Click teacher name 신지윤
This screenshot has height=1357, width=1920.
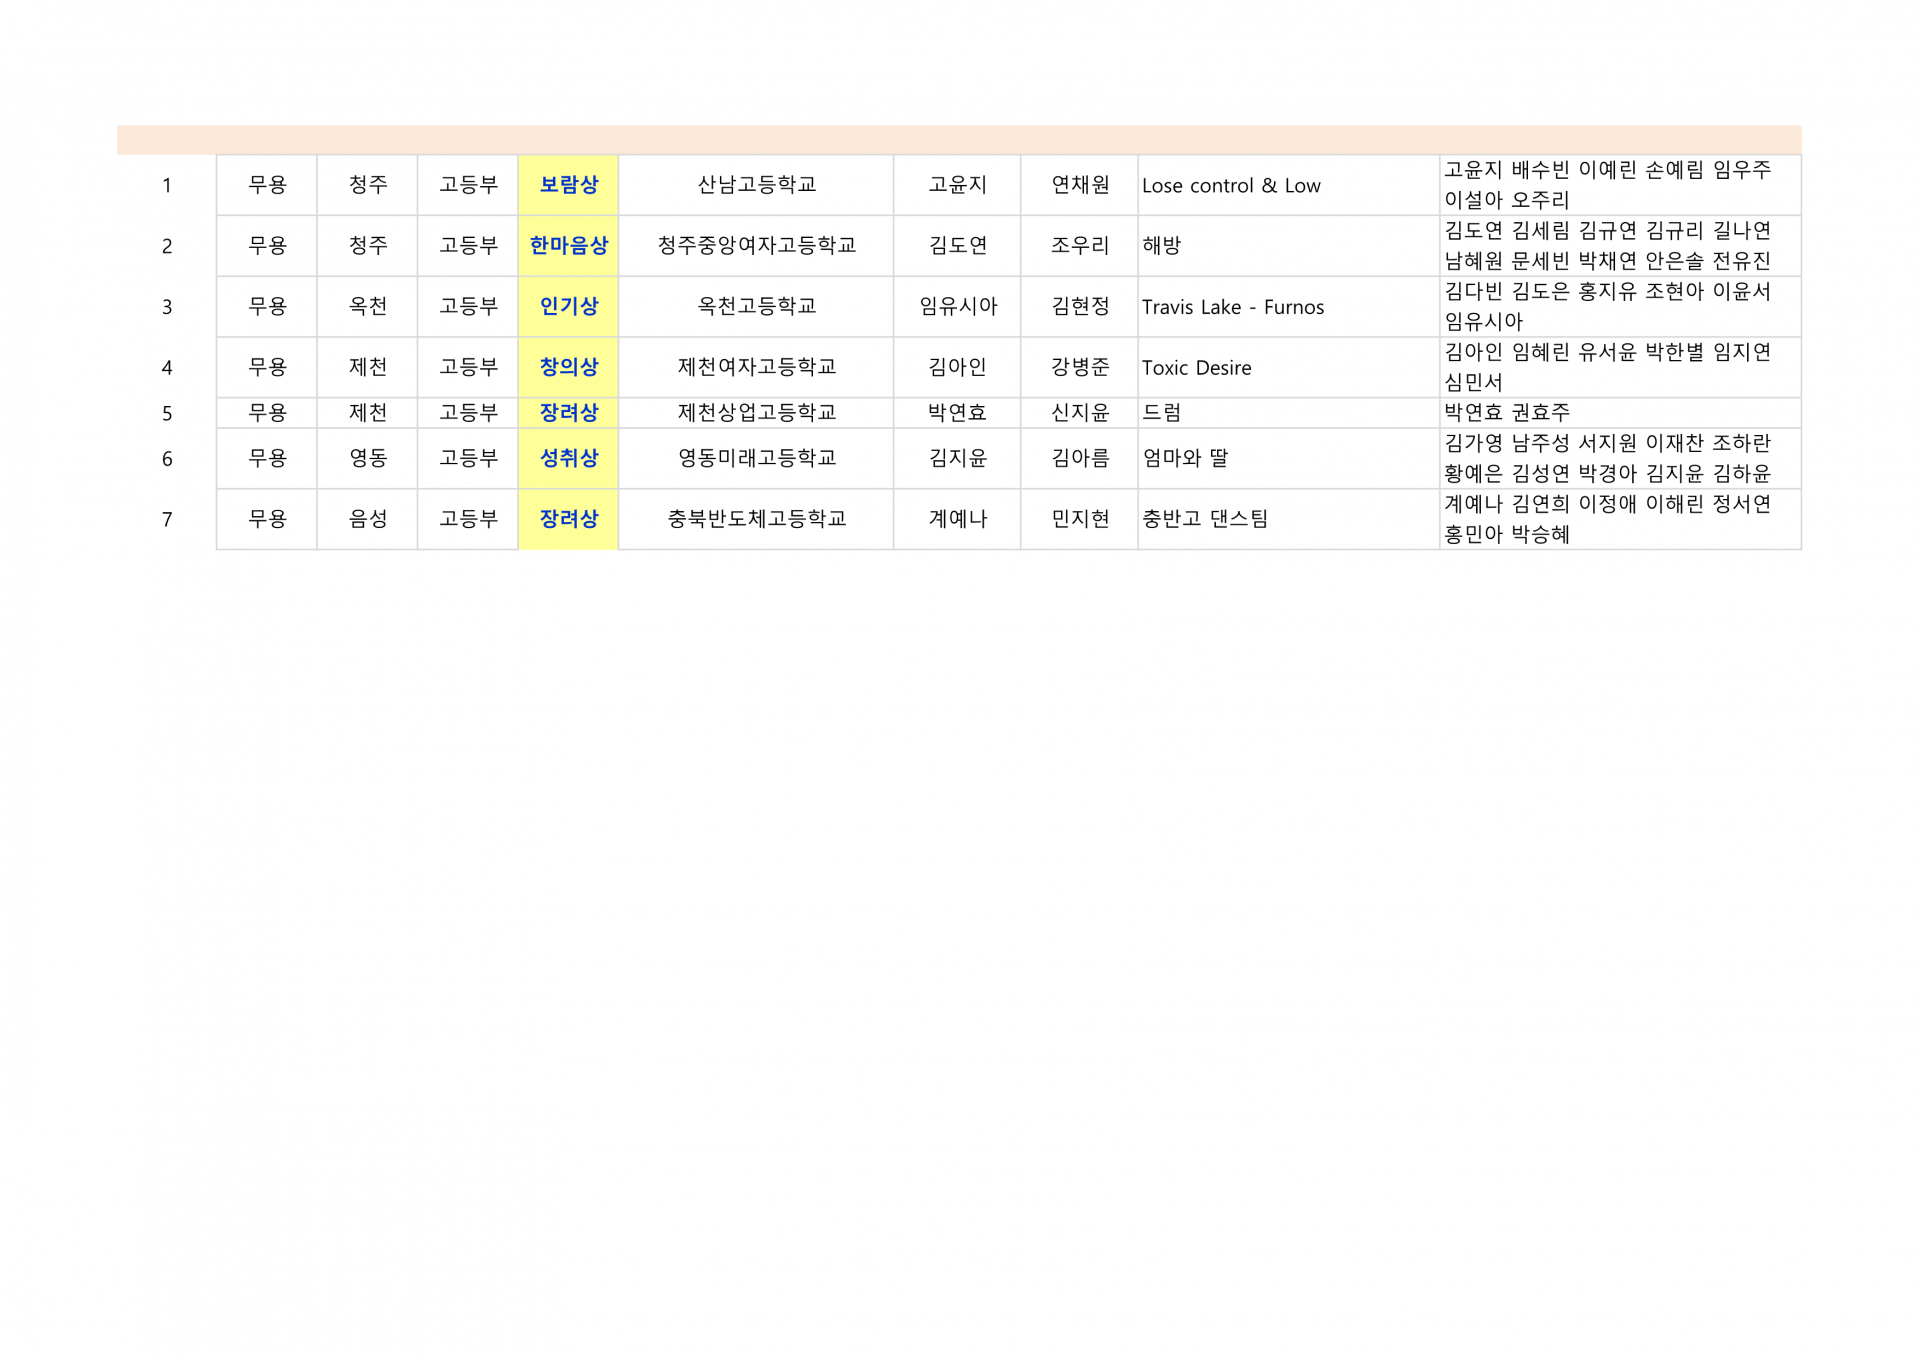(1080, 413)
